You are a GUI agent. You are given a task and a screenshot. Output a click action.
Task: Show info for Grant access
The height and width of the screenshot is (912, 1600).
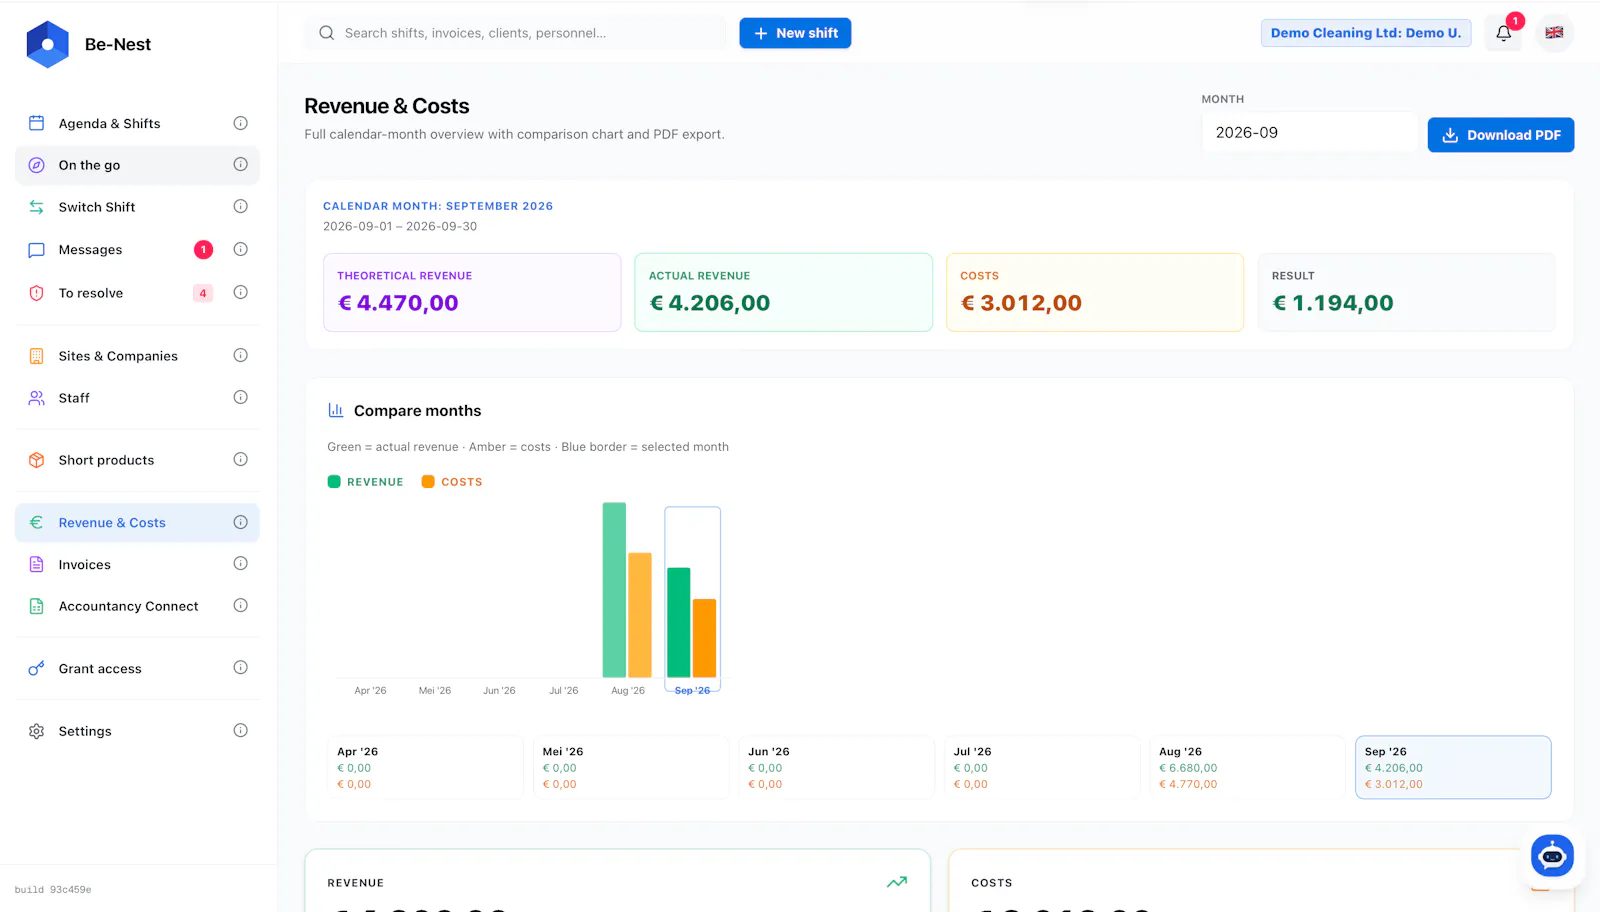[241, 667]
